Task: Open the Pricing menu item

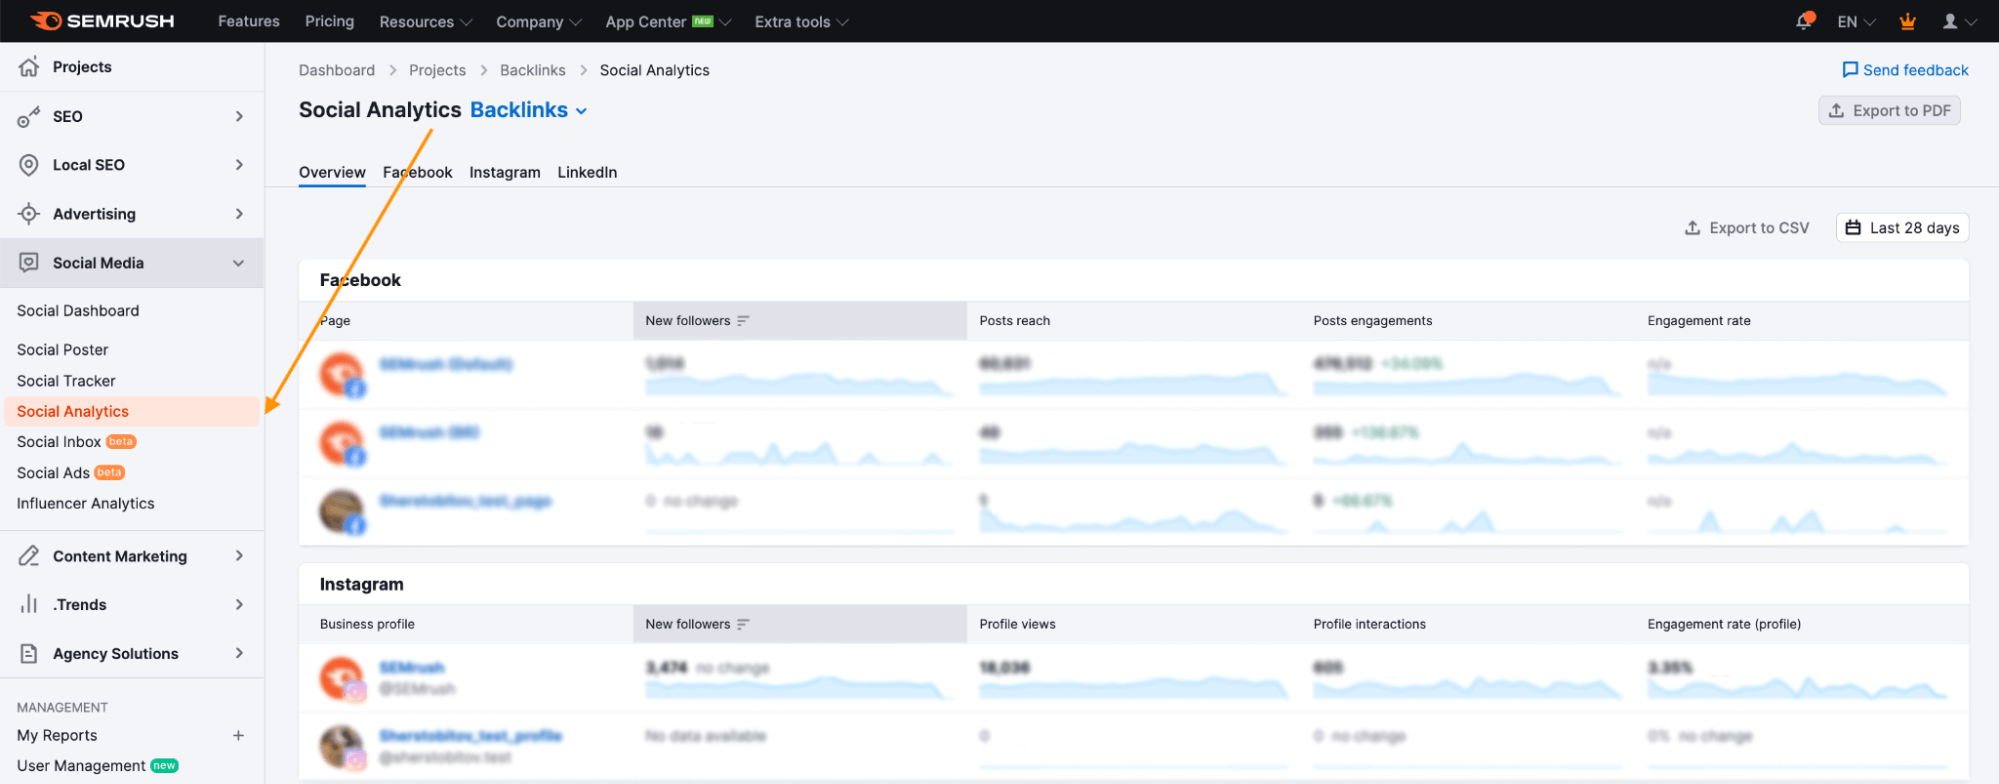Action: point(329,21)
